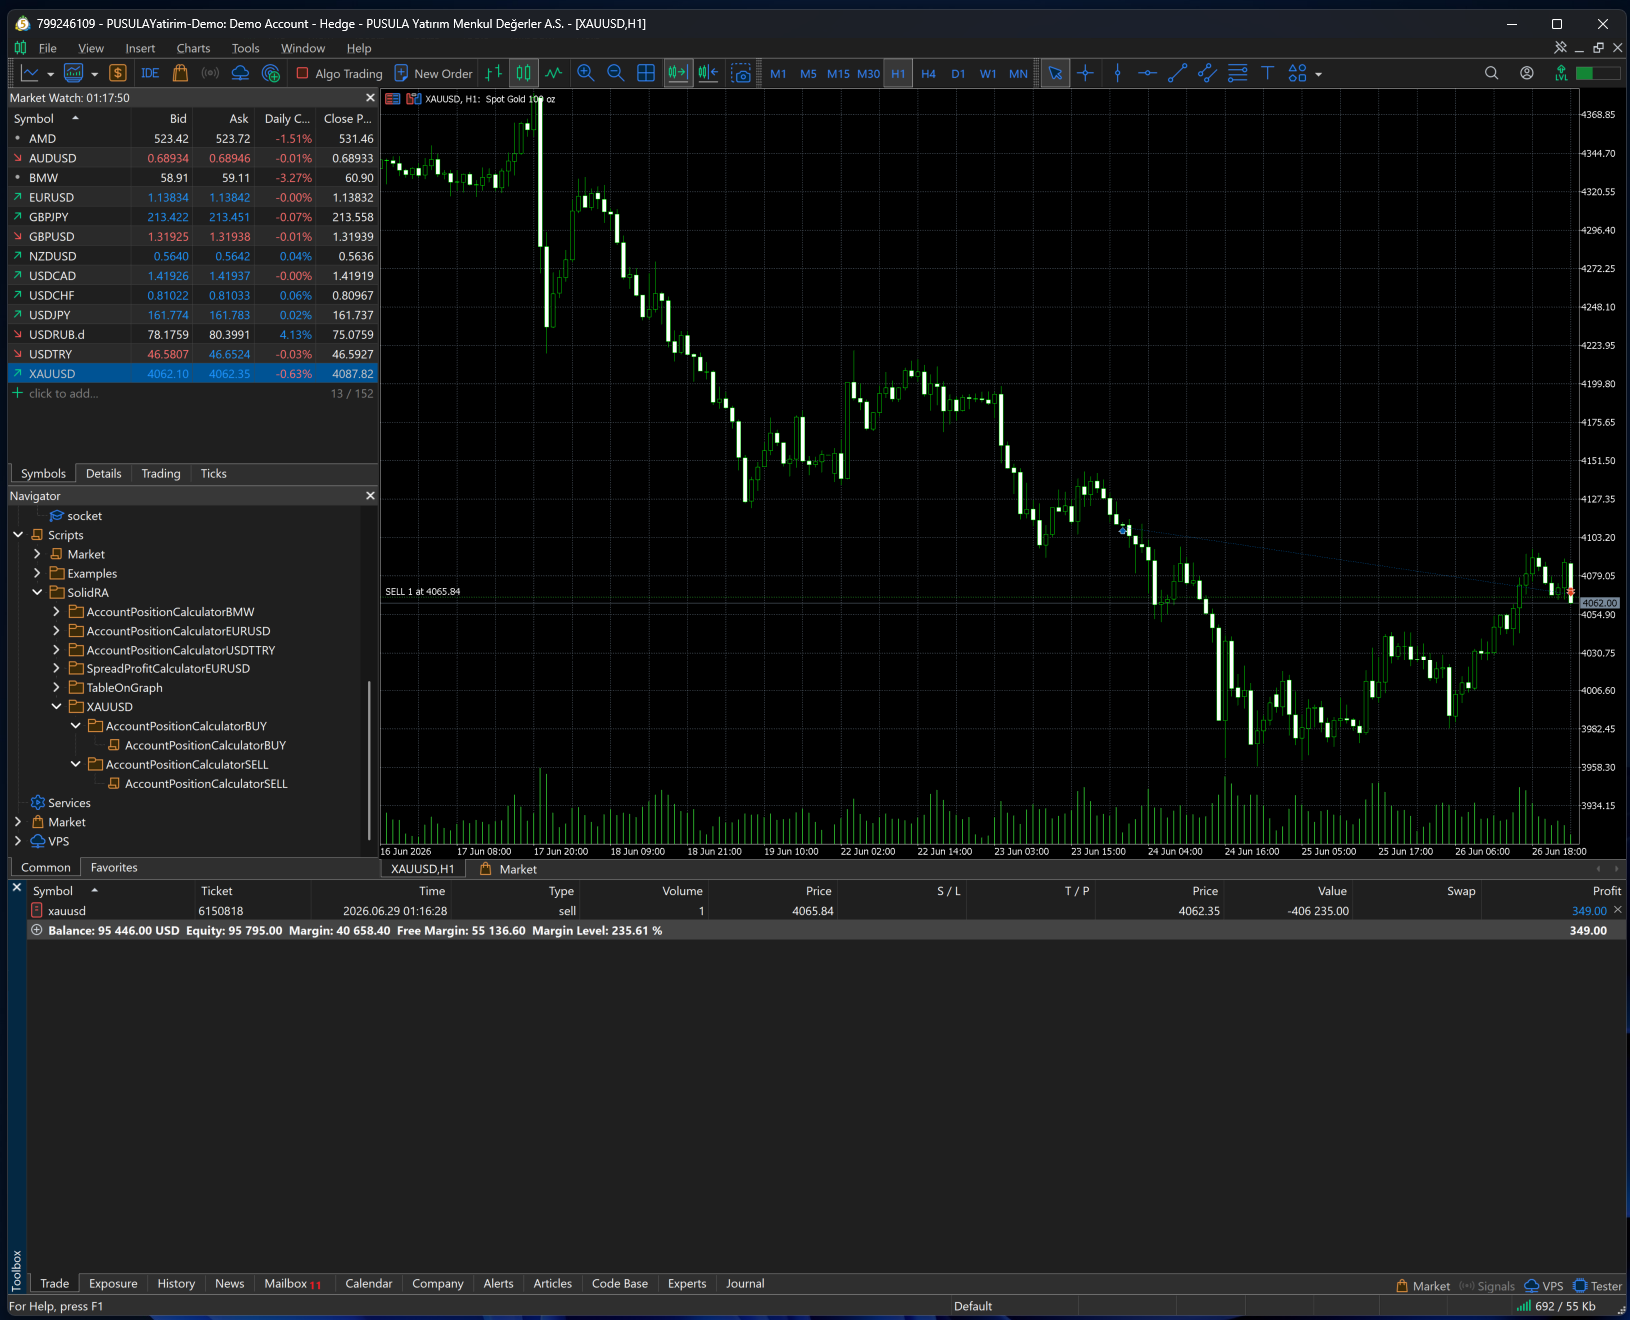
Task: Select the cursor arrow tool
Action: (x=1055, y=73)
